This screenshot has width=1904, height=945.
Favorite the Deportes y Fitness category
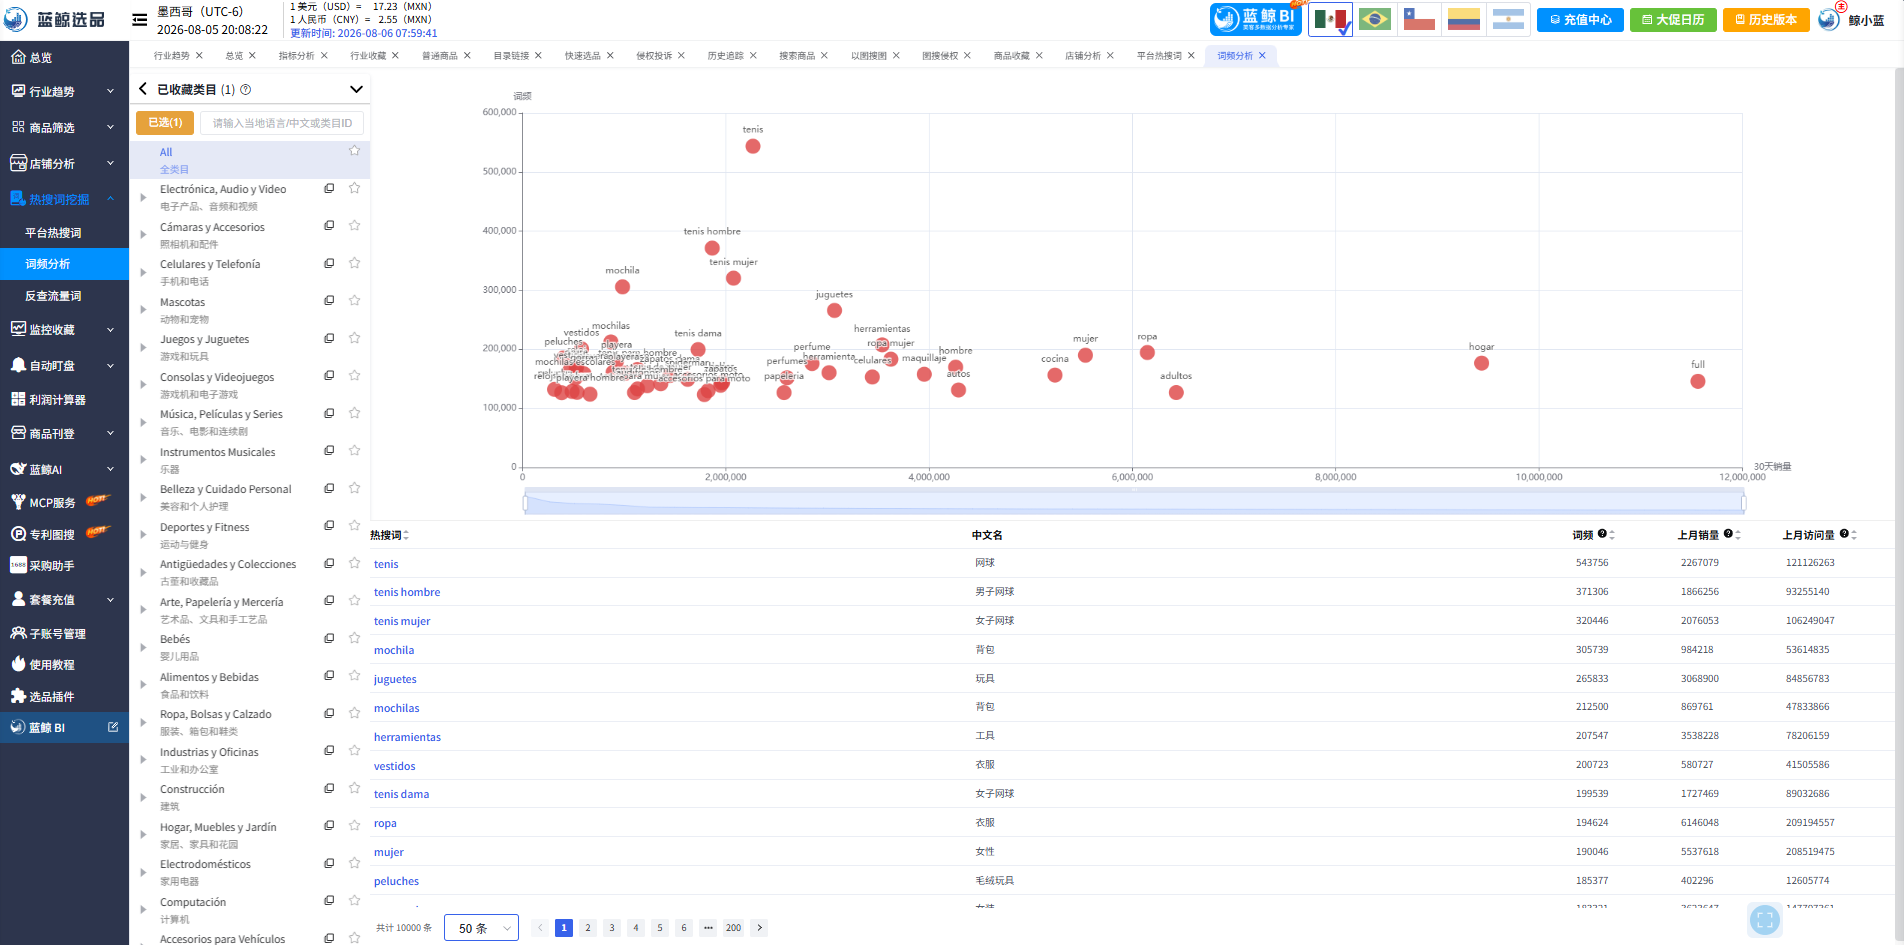tap(354, 525)
